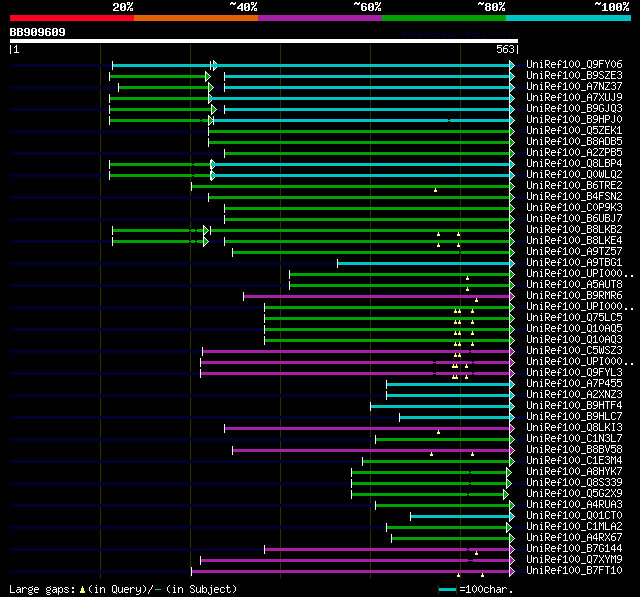Select label UniRef100_A4RX67
This screenshot has width=640, height=597.
pyautogui.click(x=574, y=538)
